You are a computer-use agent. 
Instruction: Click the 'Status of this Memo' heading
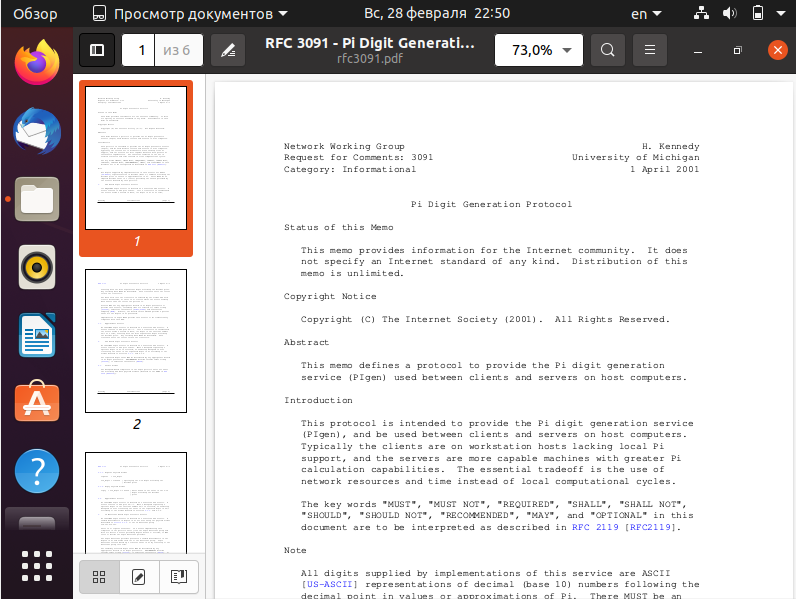(x=339, y=227)
